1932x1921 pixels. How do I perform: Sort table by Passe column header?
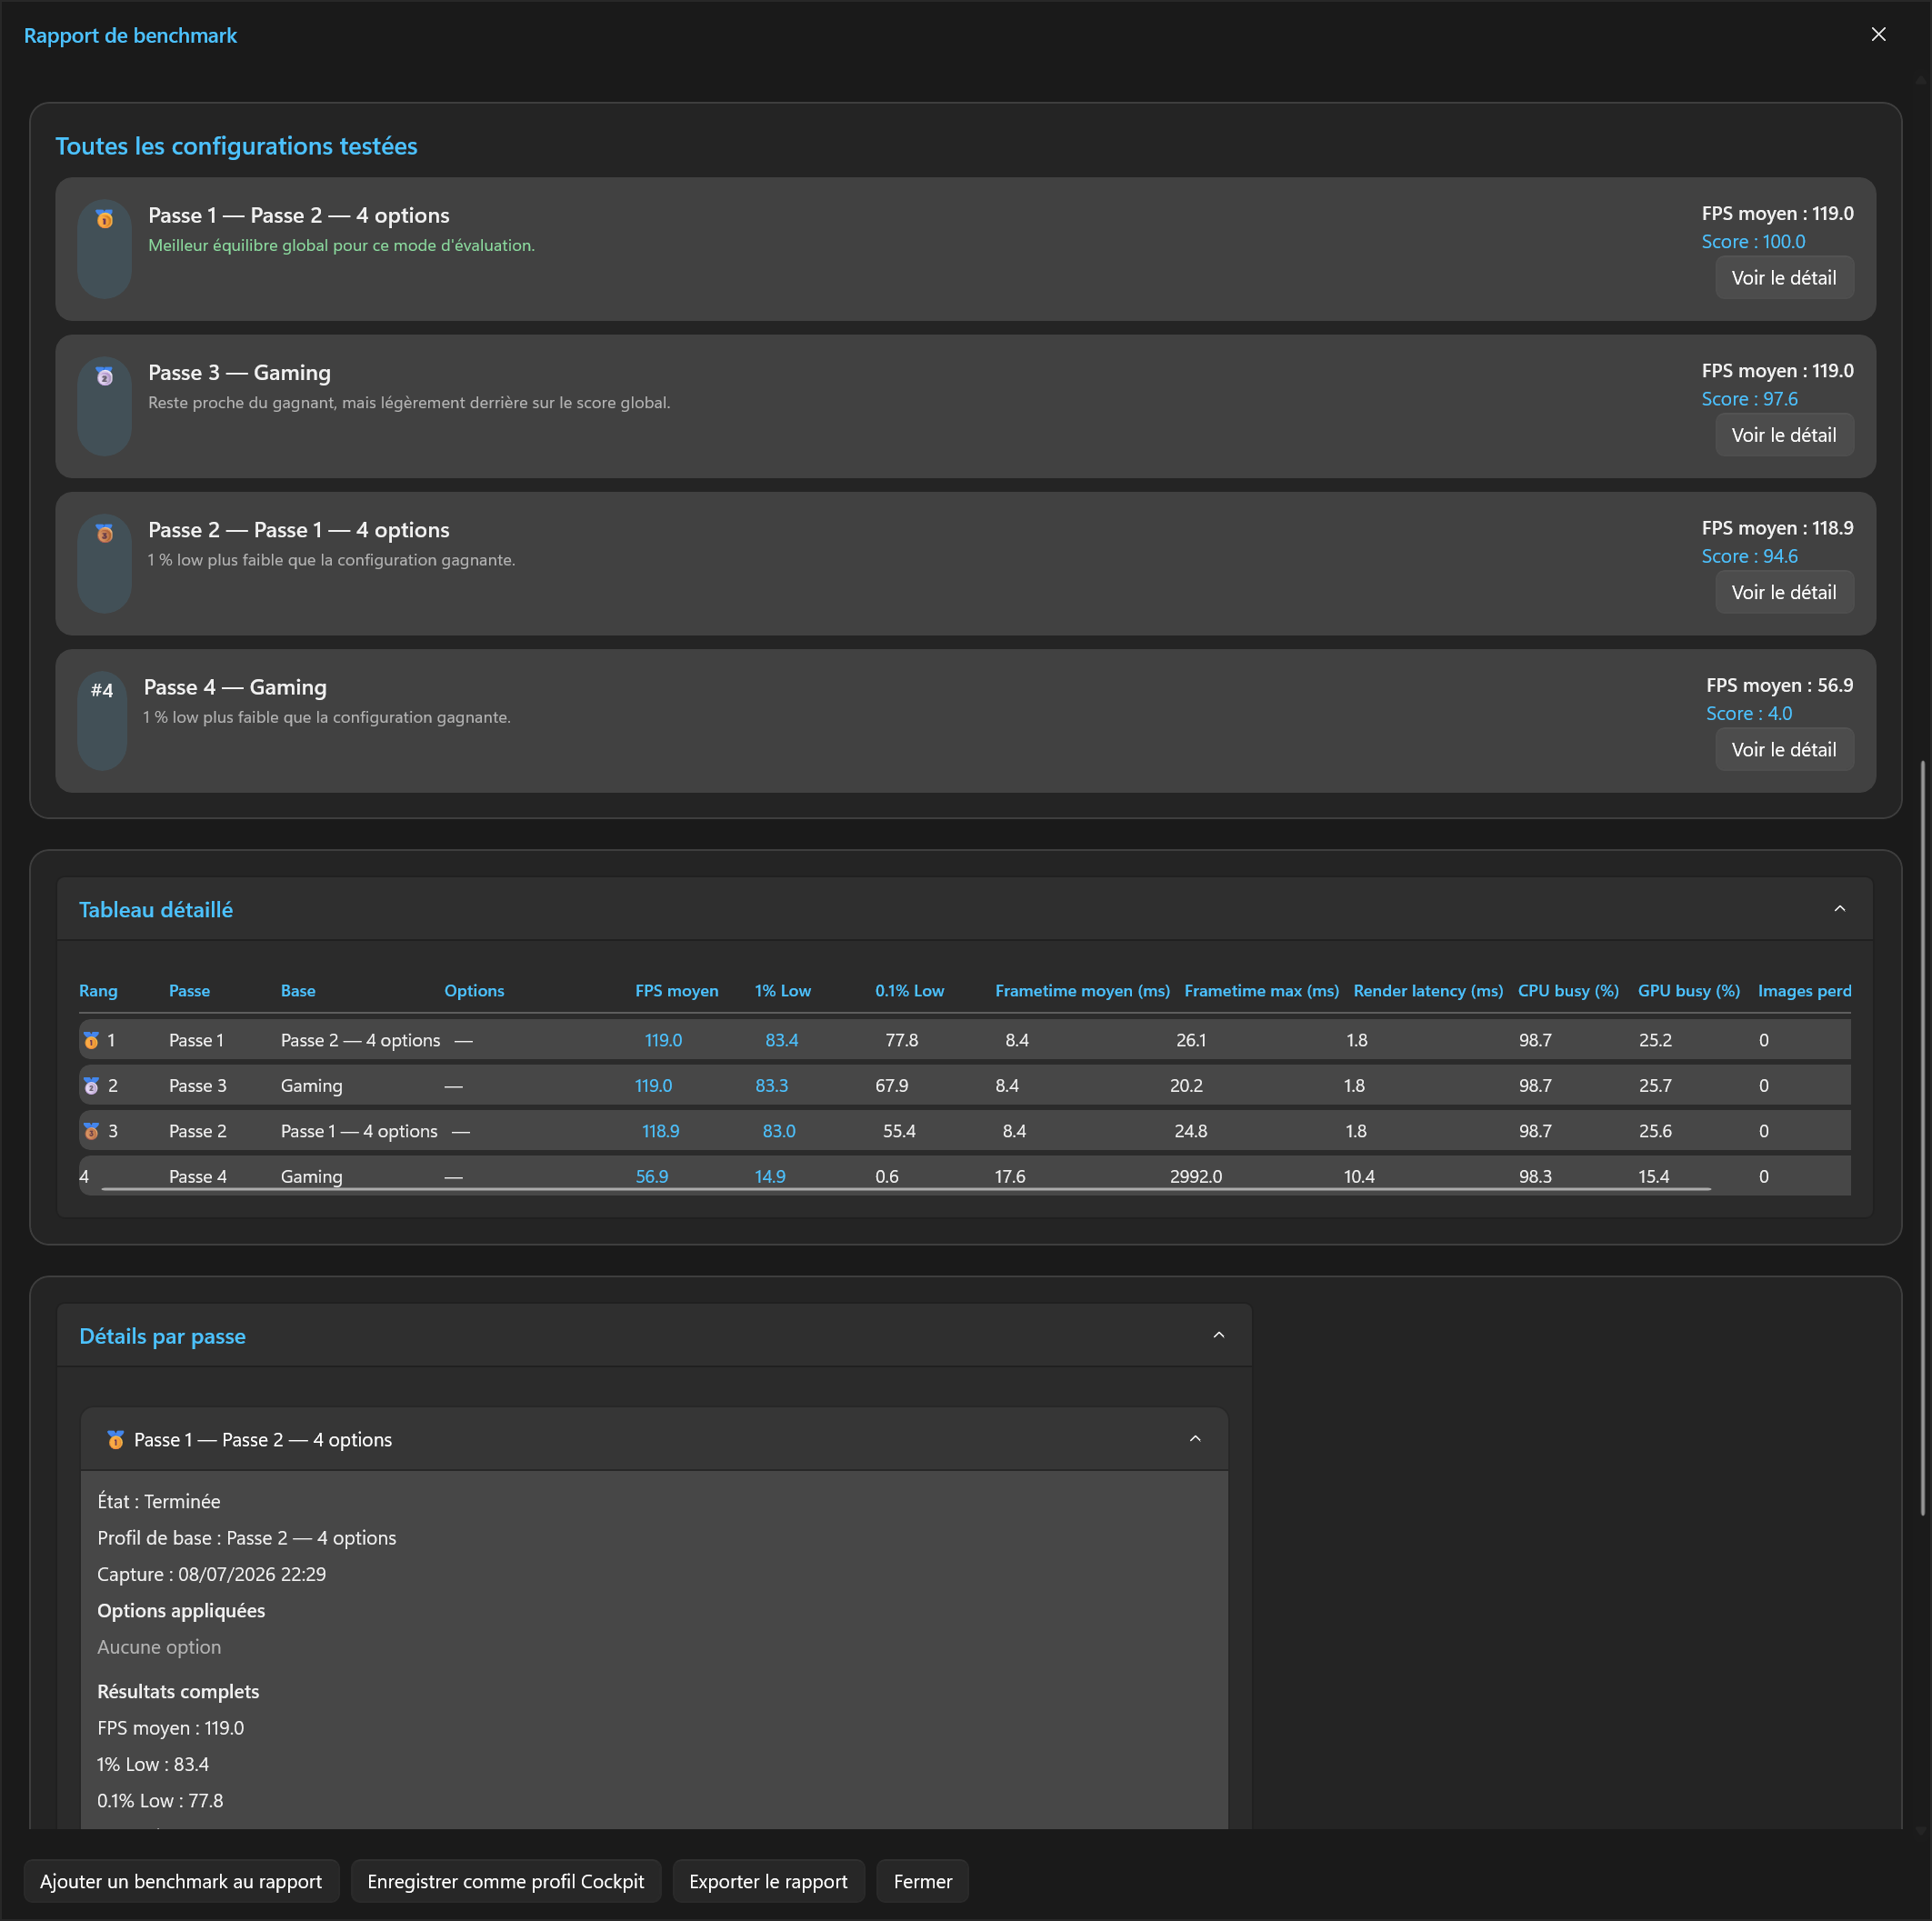(x=189, y=991)
